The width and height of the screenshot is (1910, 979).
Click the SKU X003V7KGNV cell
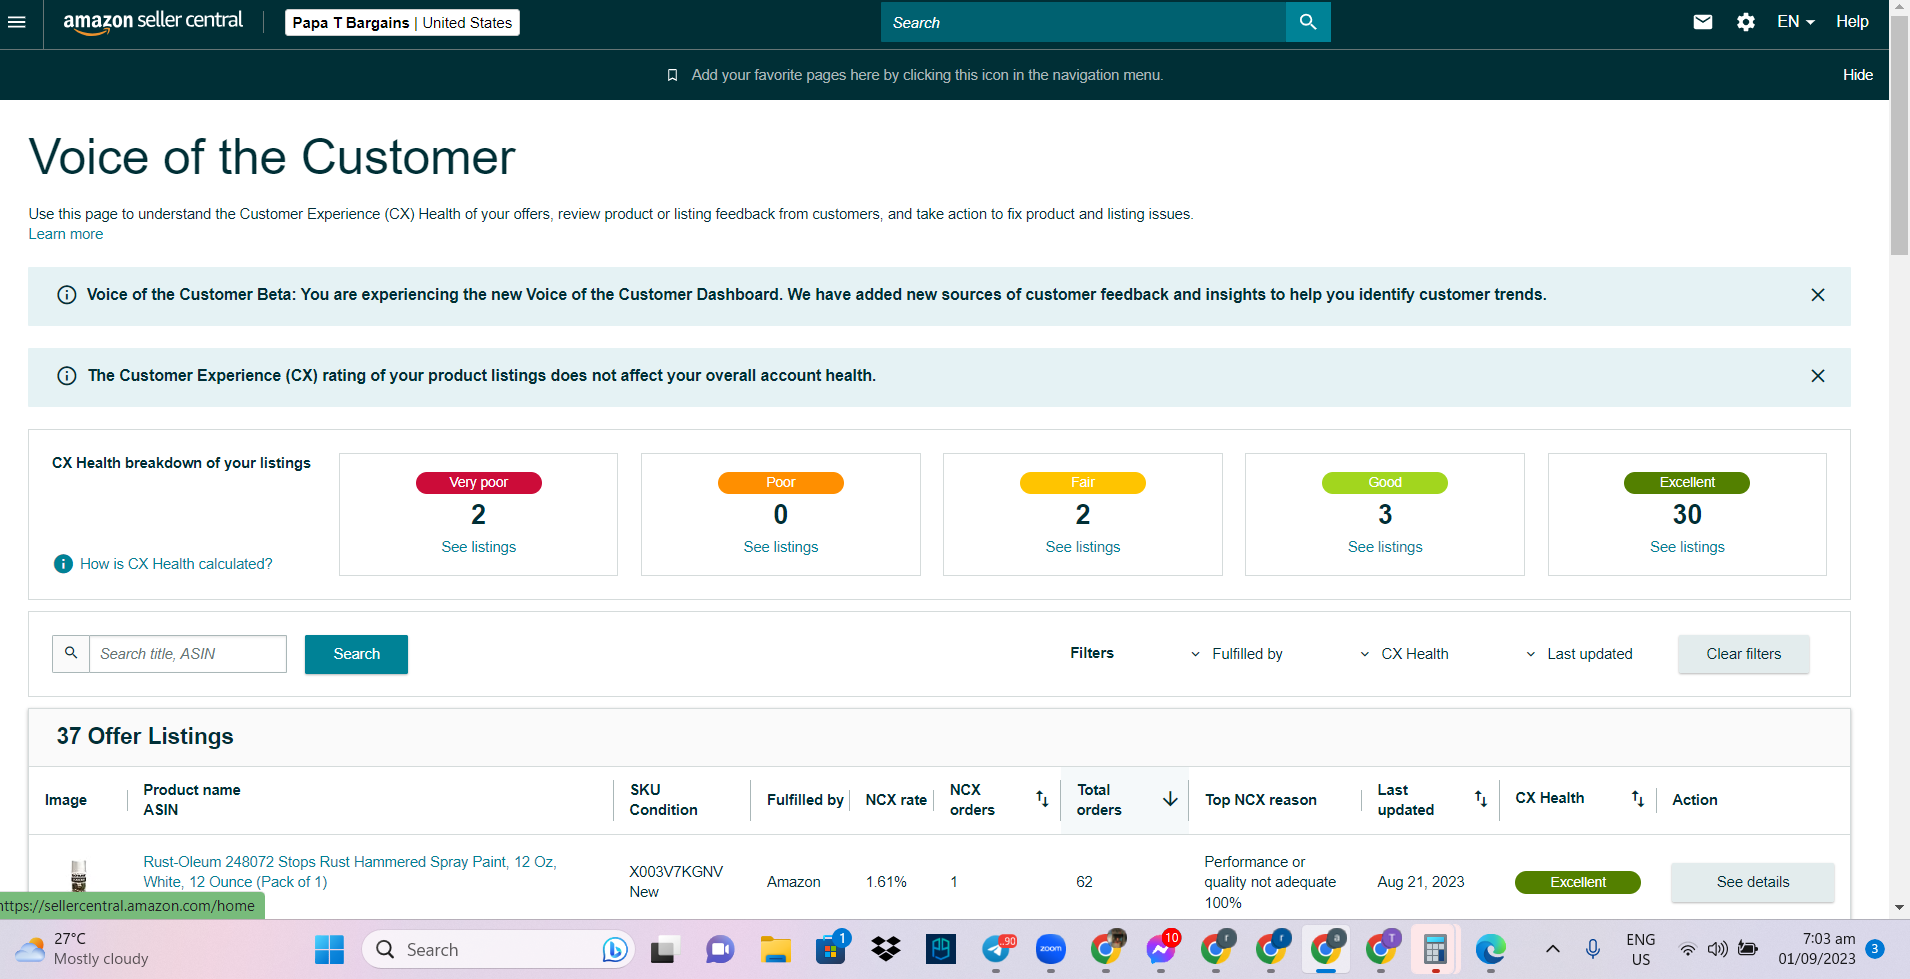tap(676, 872)
